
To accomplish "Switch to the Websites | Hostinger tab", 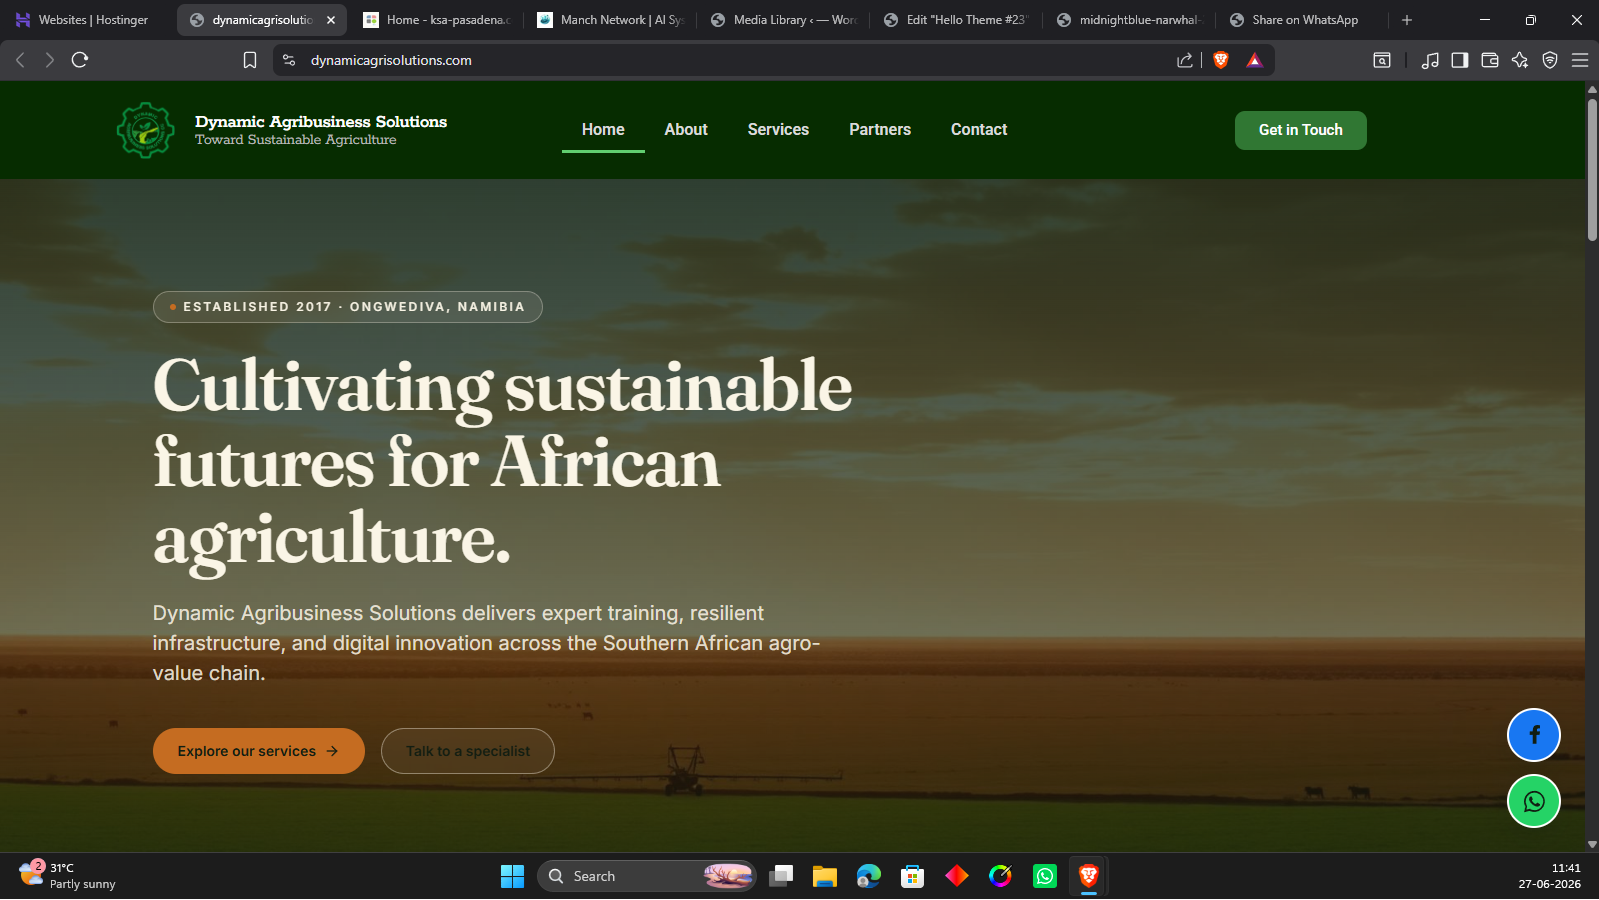I will [x=85, y=20].
